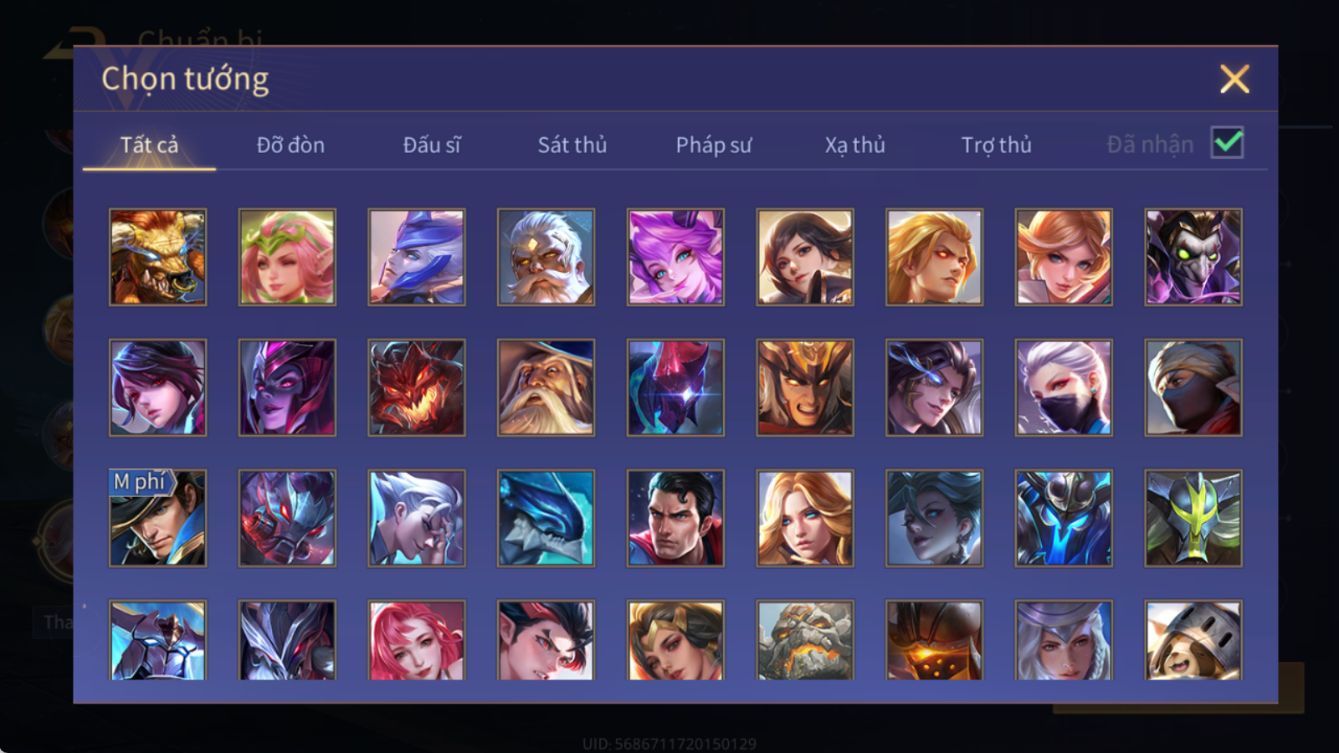Choose the green-crowned pink-haired elf hero

[287, 257]
